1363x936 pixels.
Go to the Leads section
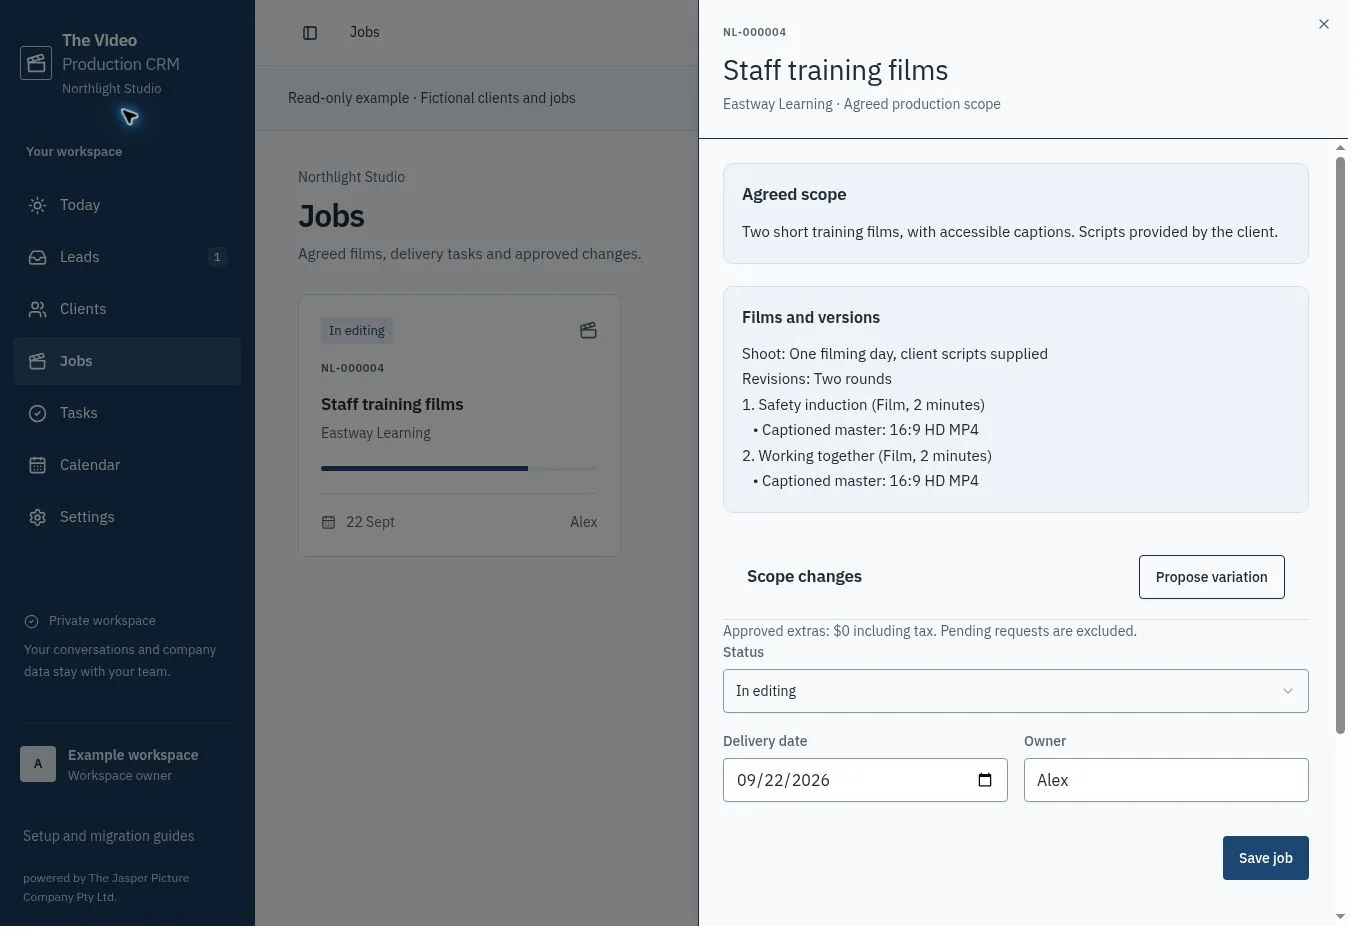click(127, 257)
